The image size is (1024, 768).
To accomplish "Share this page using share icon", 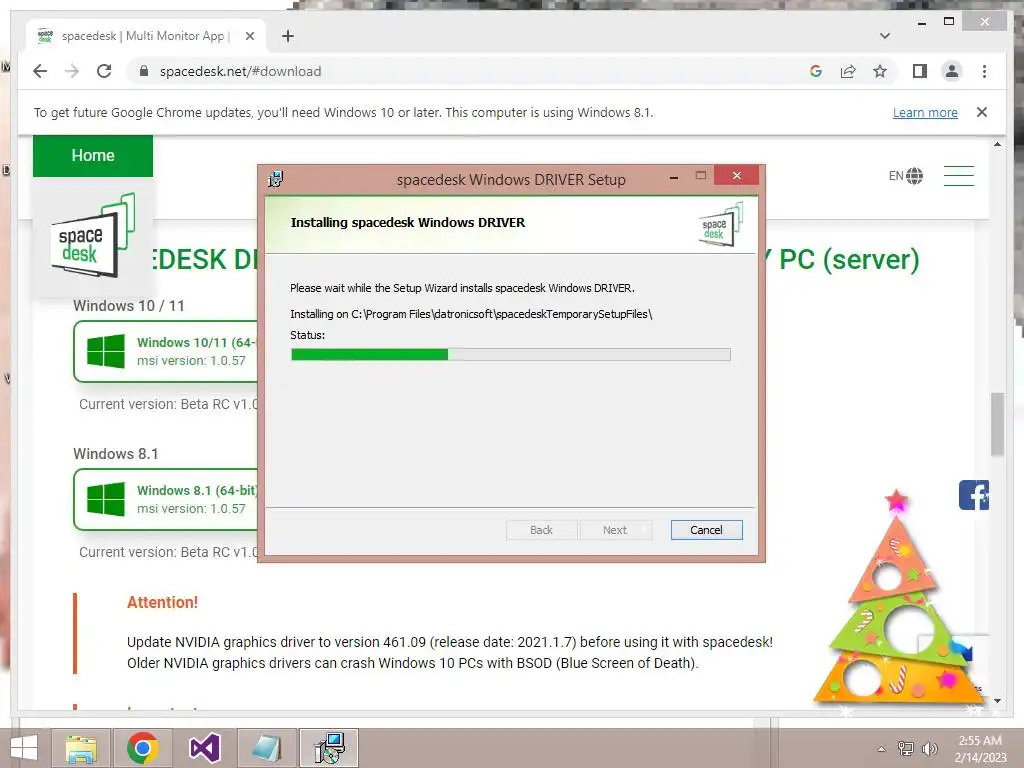I will point(848,71).
